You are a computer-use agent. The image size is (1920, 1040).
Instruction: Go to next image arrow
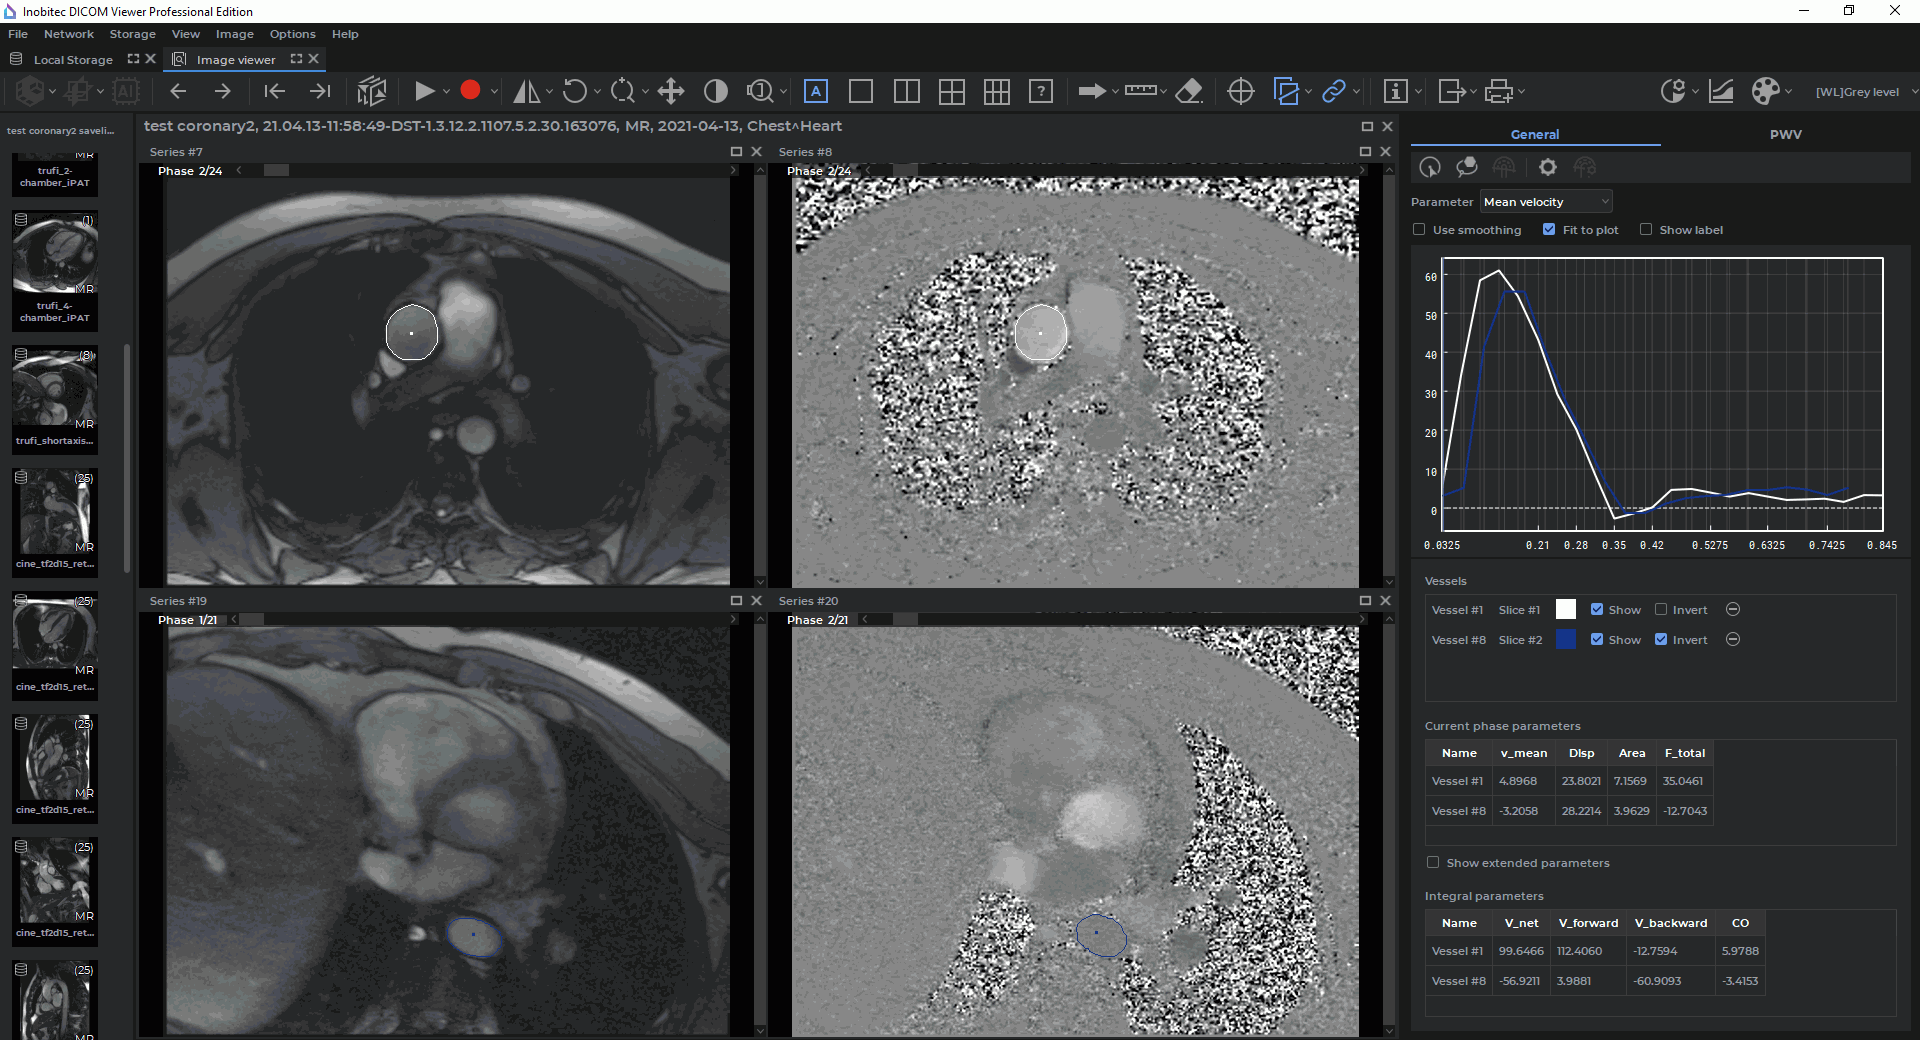[222, 91]
